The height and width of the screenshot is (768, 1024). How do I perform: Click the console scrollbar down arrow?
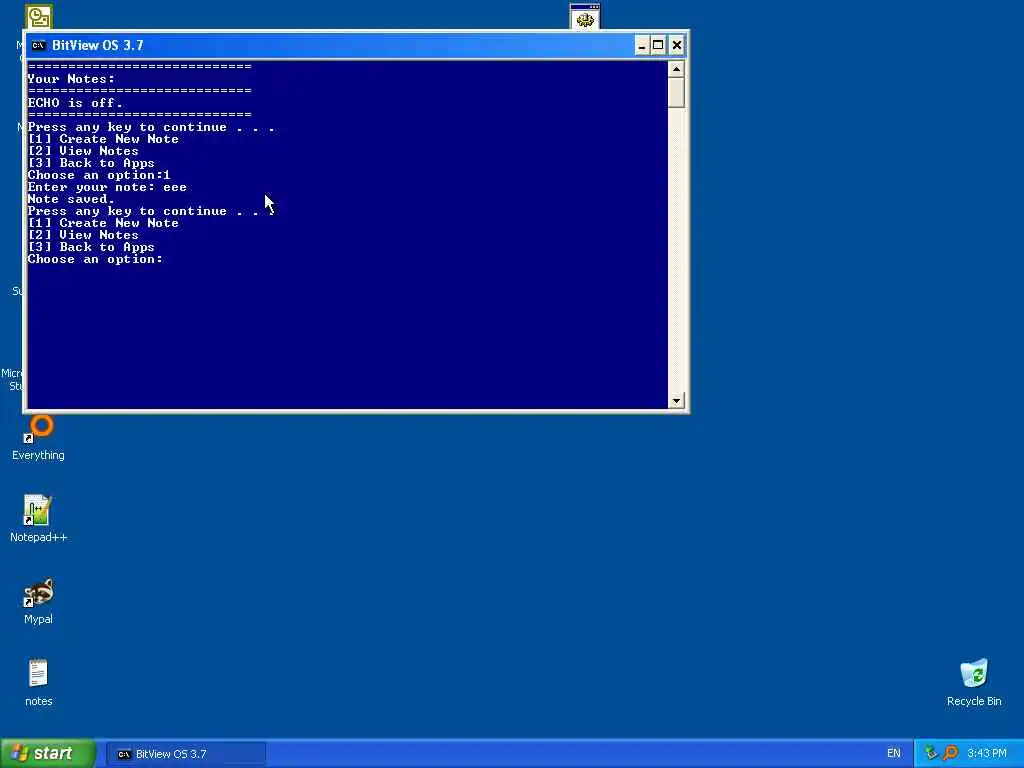pyautogui.click(x=676, y=400)
